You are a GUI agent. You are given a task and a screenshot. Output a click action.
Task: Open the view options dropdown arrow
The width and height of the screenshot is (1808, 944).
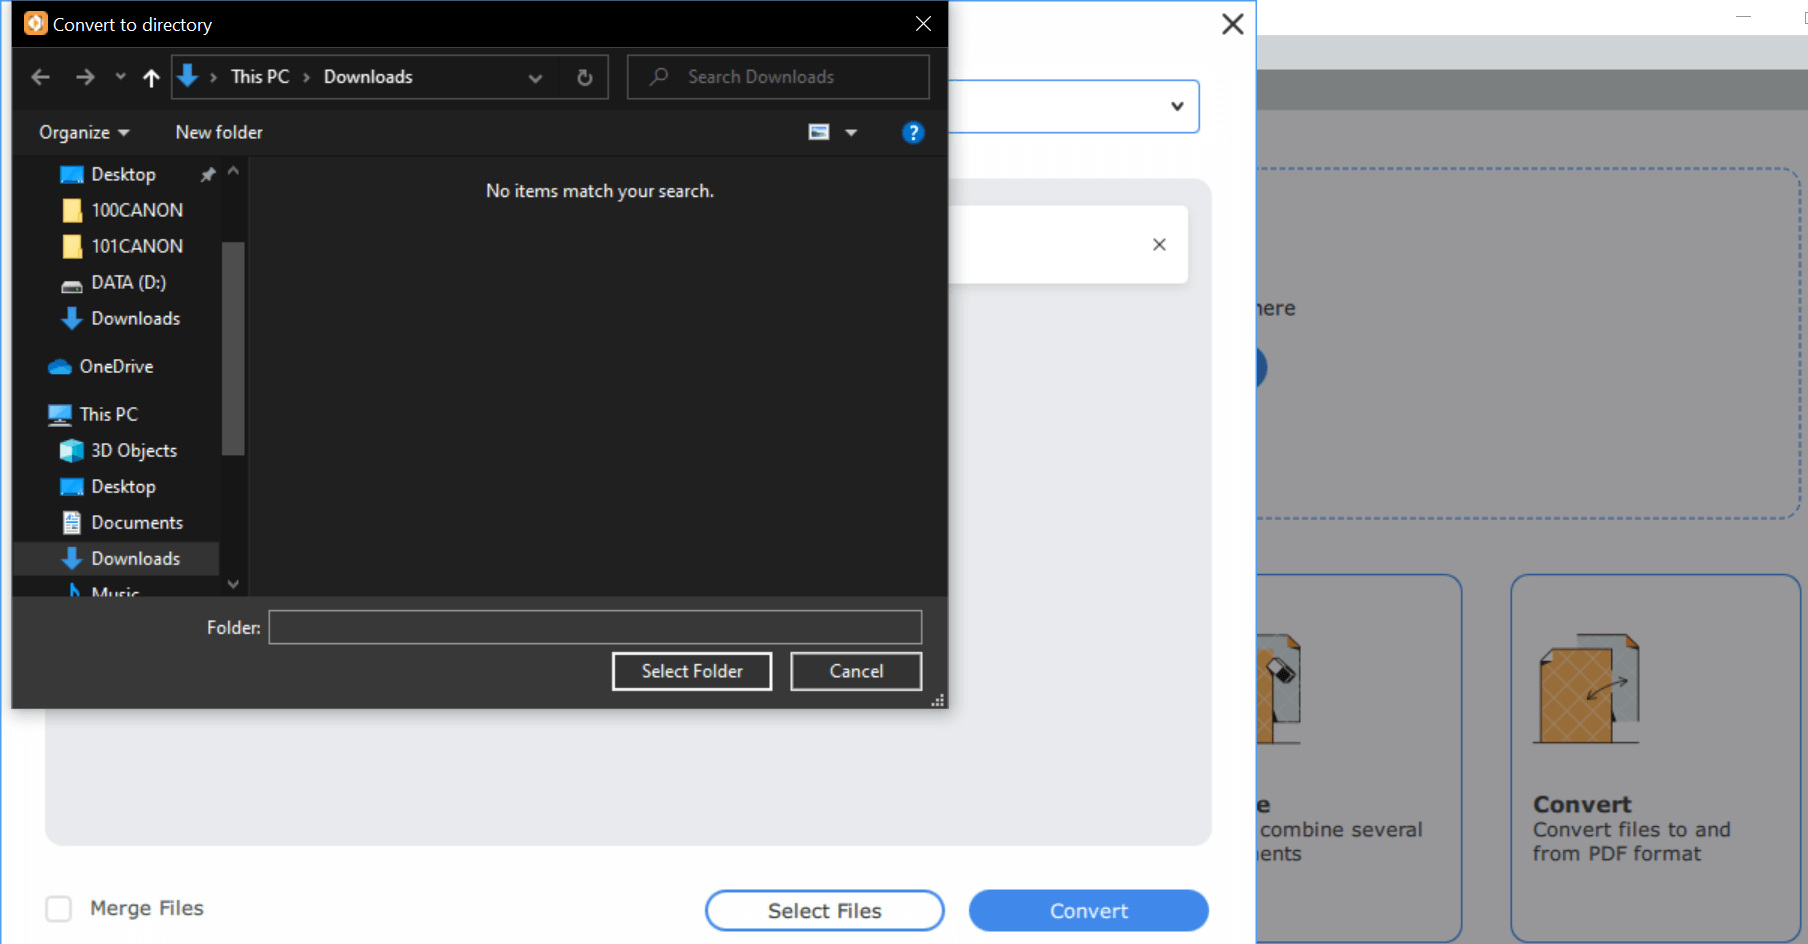pyautogui.click(x=851, y=131)
